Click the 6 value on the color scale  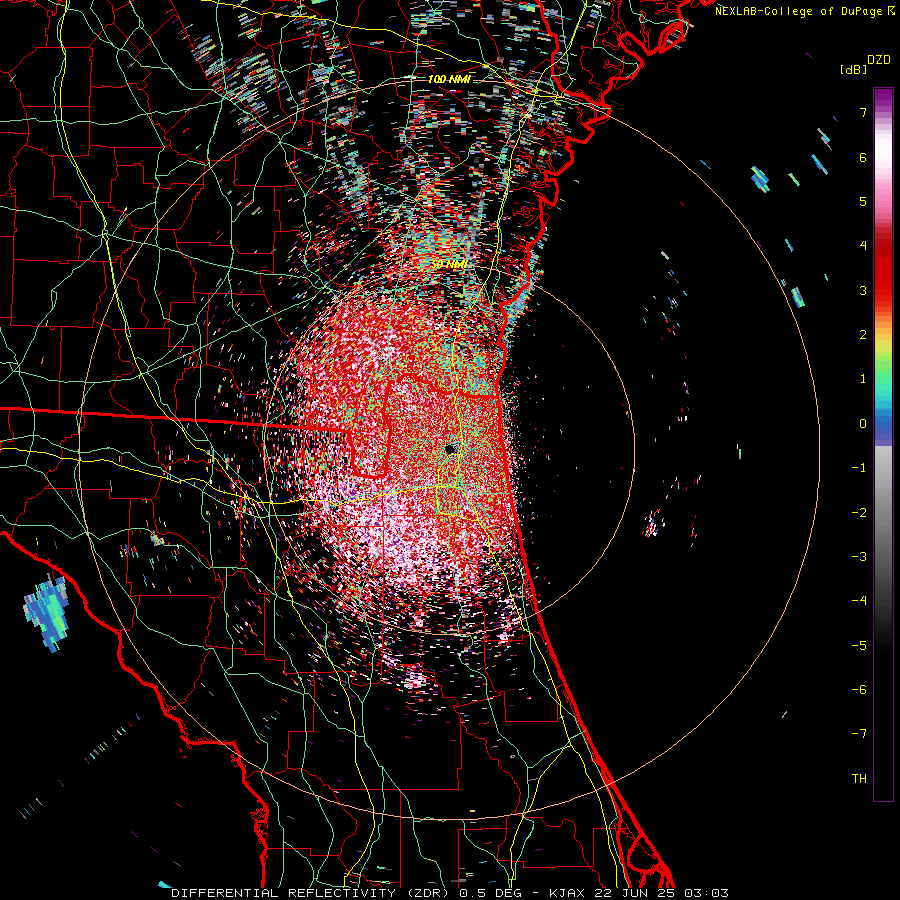point(863,157)
